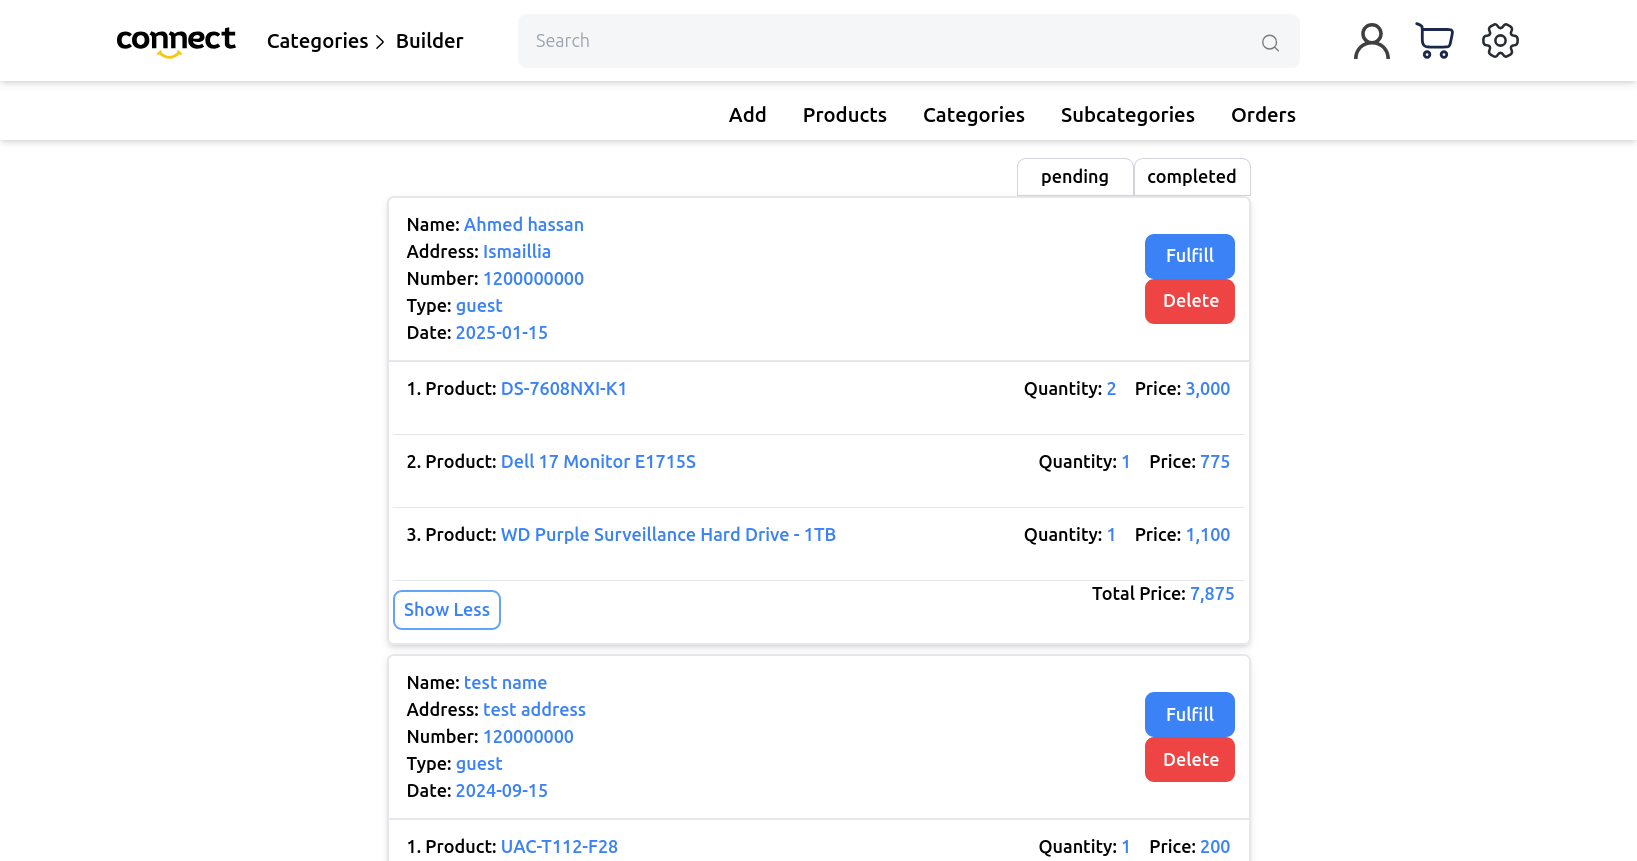This screenshot has width=1637, height=861.
Task: Click the phone number 120000000
Action: [528, 737]
